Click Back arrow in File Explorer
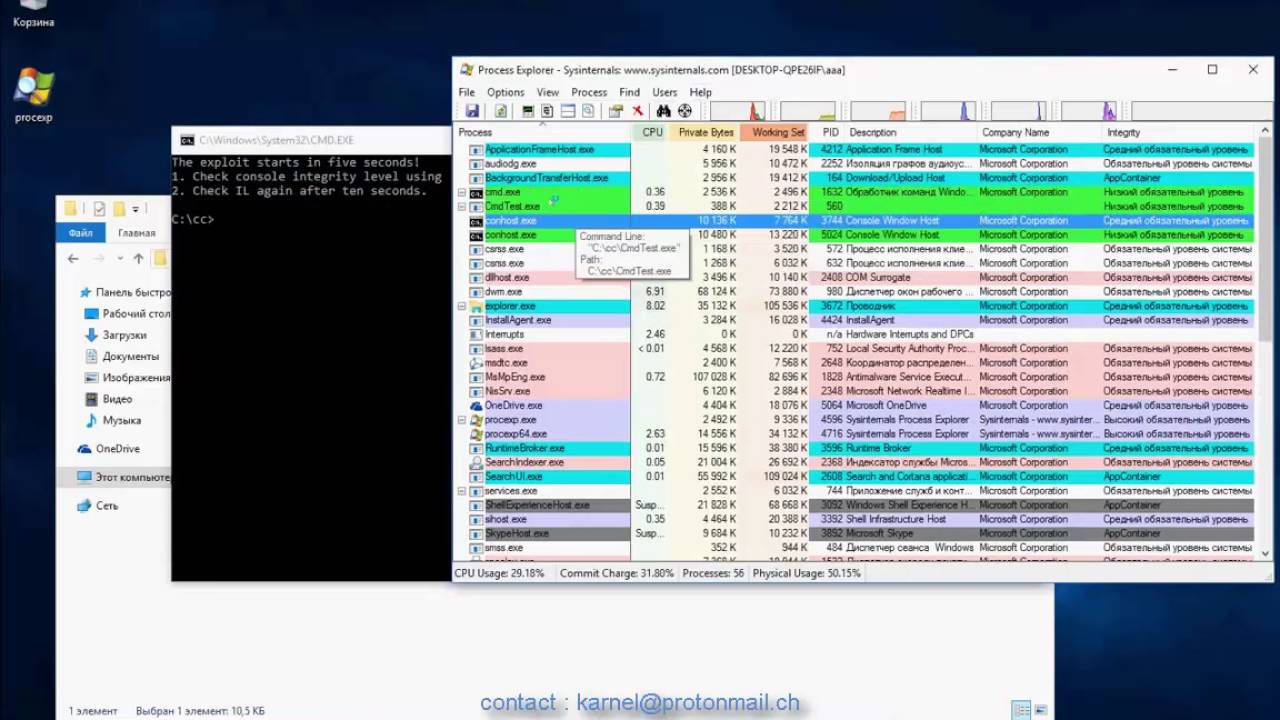 (73, 258)
